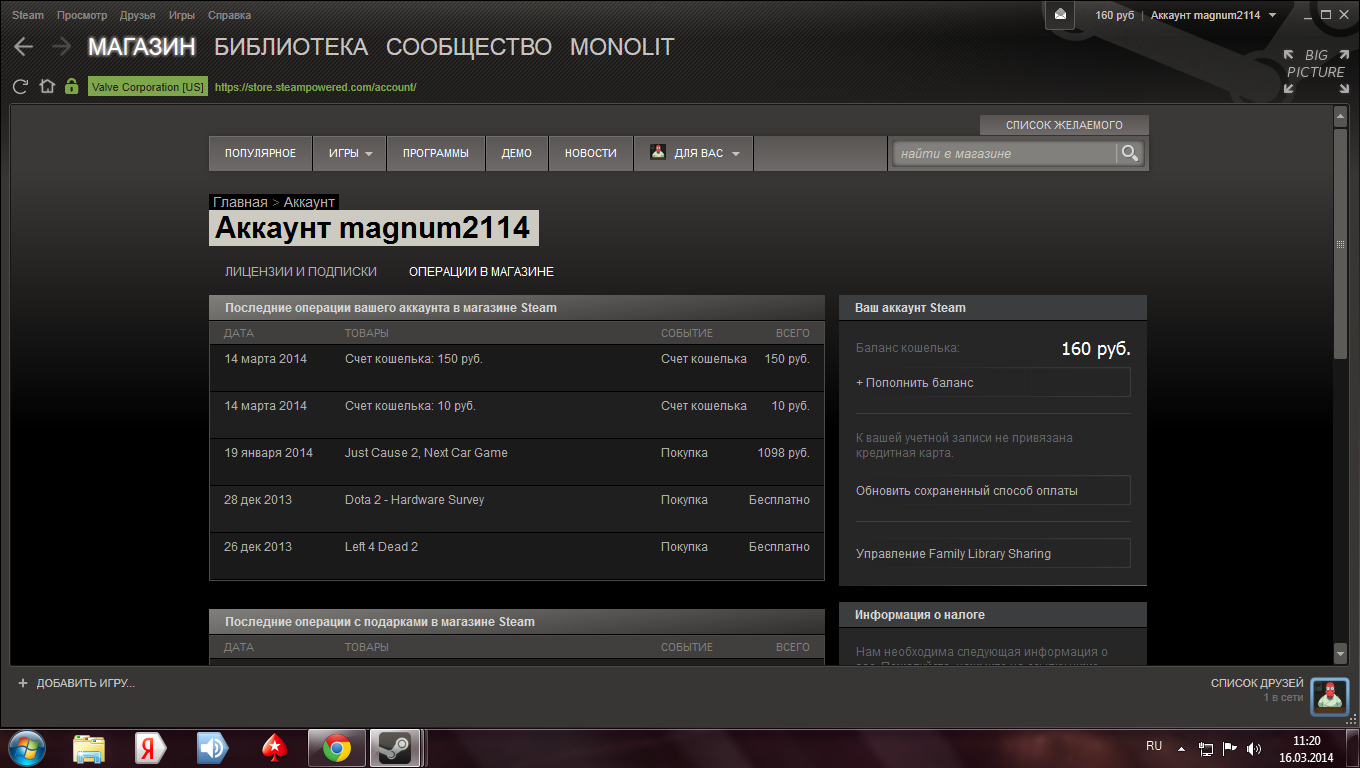The image size is (1360, 768).
Task: Click the store search magnifier icon
Action: coord(1130,153)
